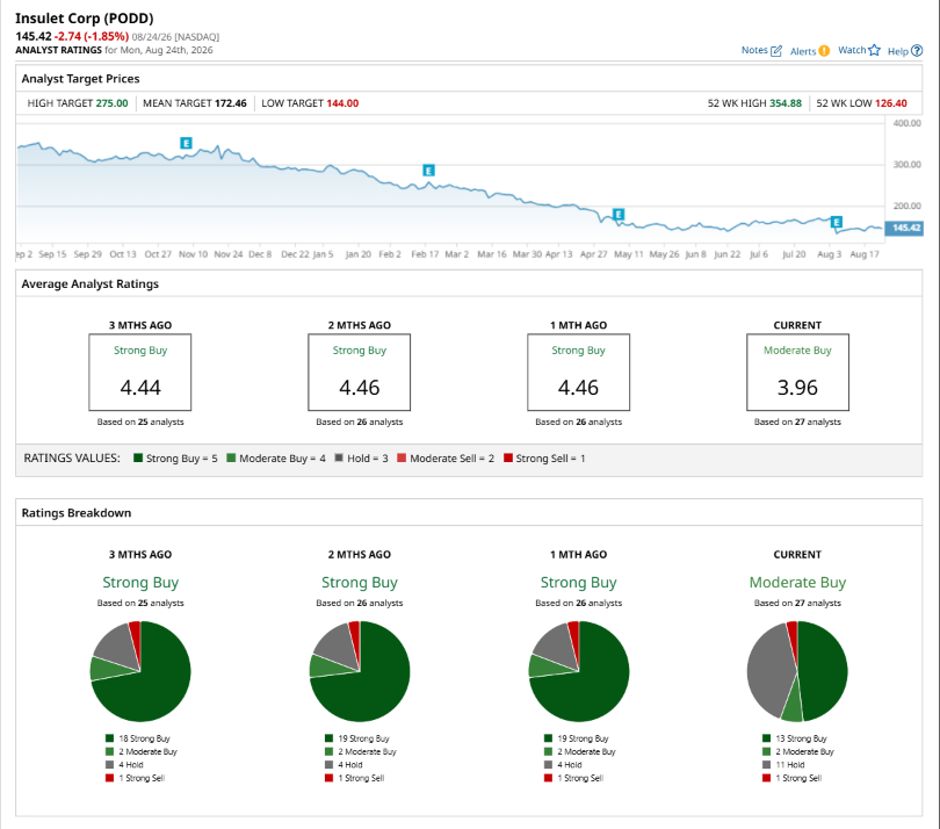
Task: Click the Strong Buy = 5 legend swatch
Action: 138,458
